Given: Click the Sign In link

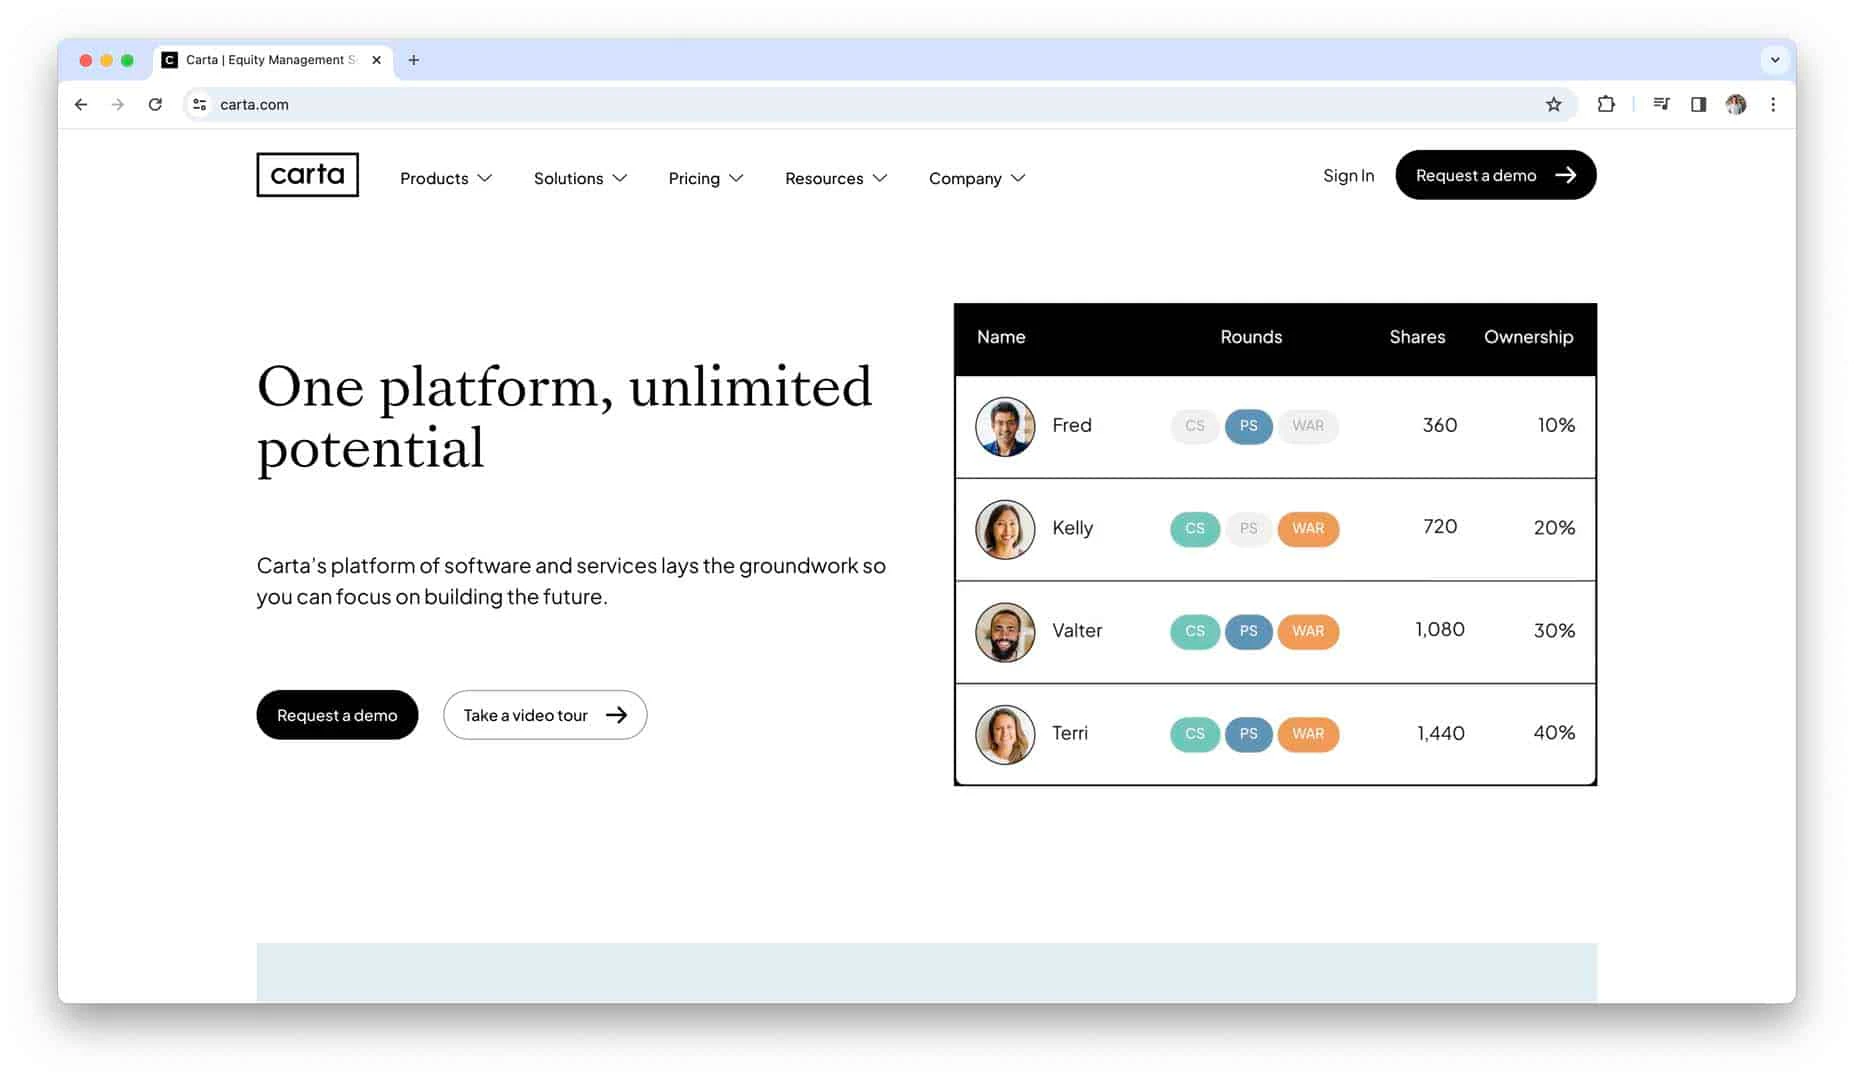Looking at the screenshot, I should point(1348,175).
